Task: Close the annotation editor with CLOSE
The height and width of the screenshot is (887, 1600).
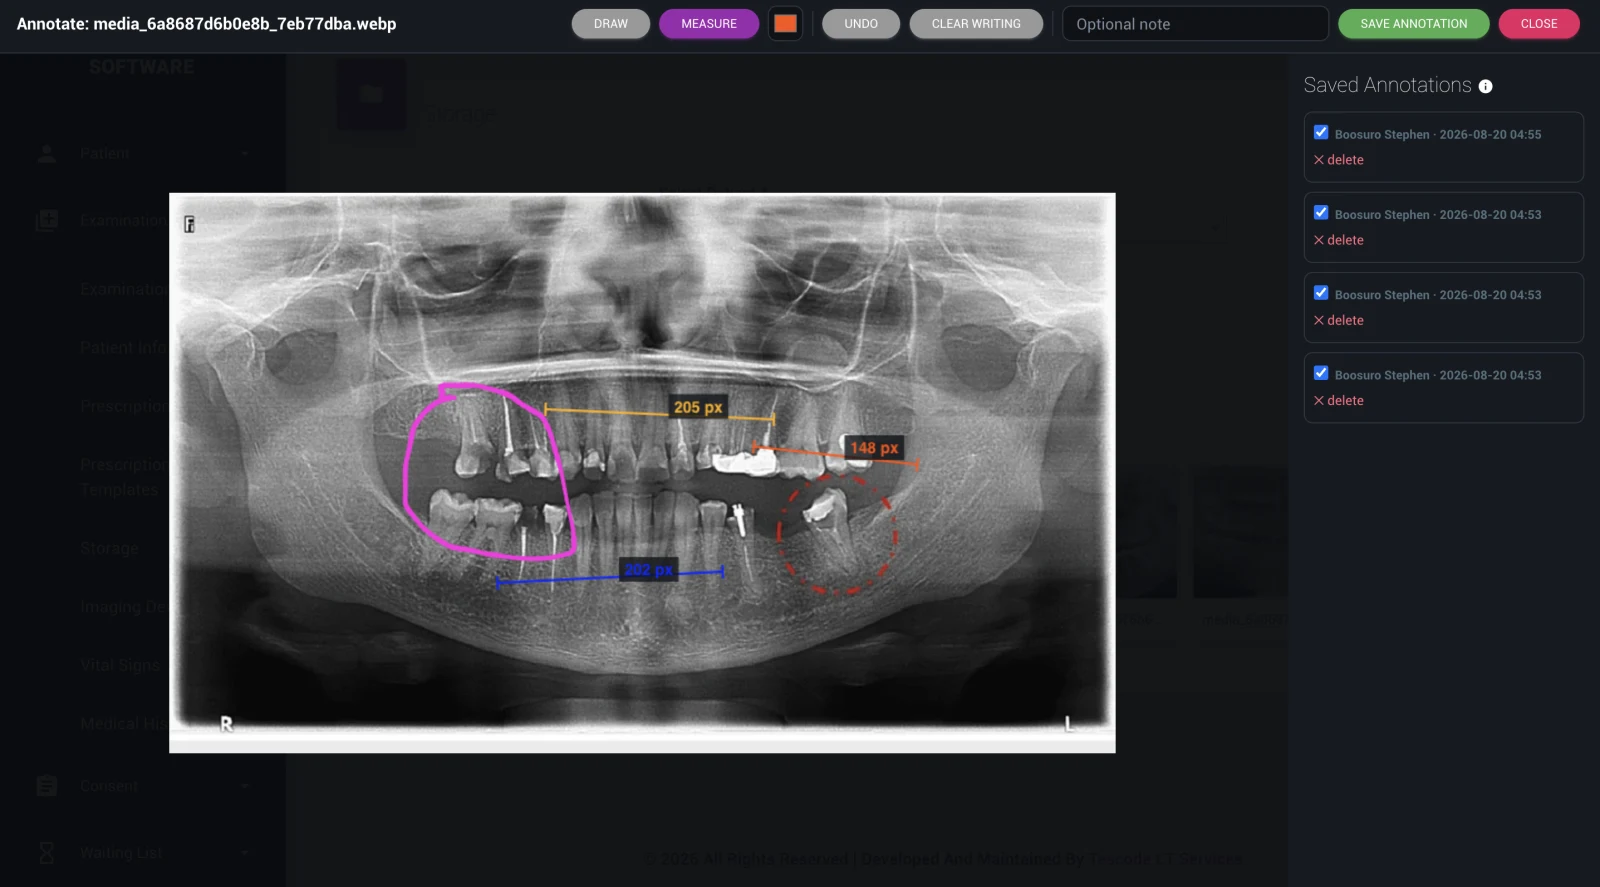Action: [x=1539, y=24]
